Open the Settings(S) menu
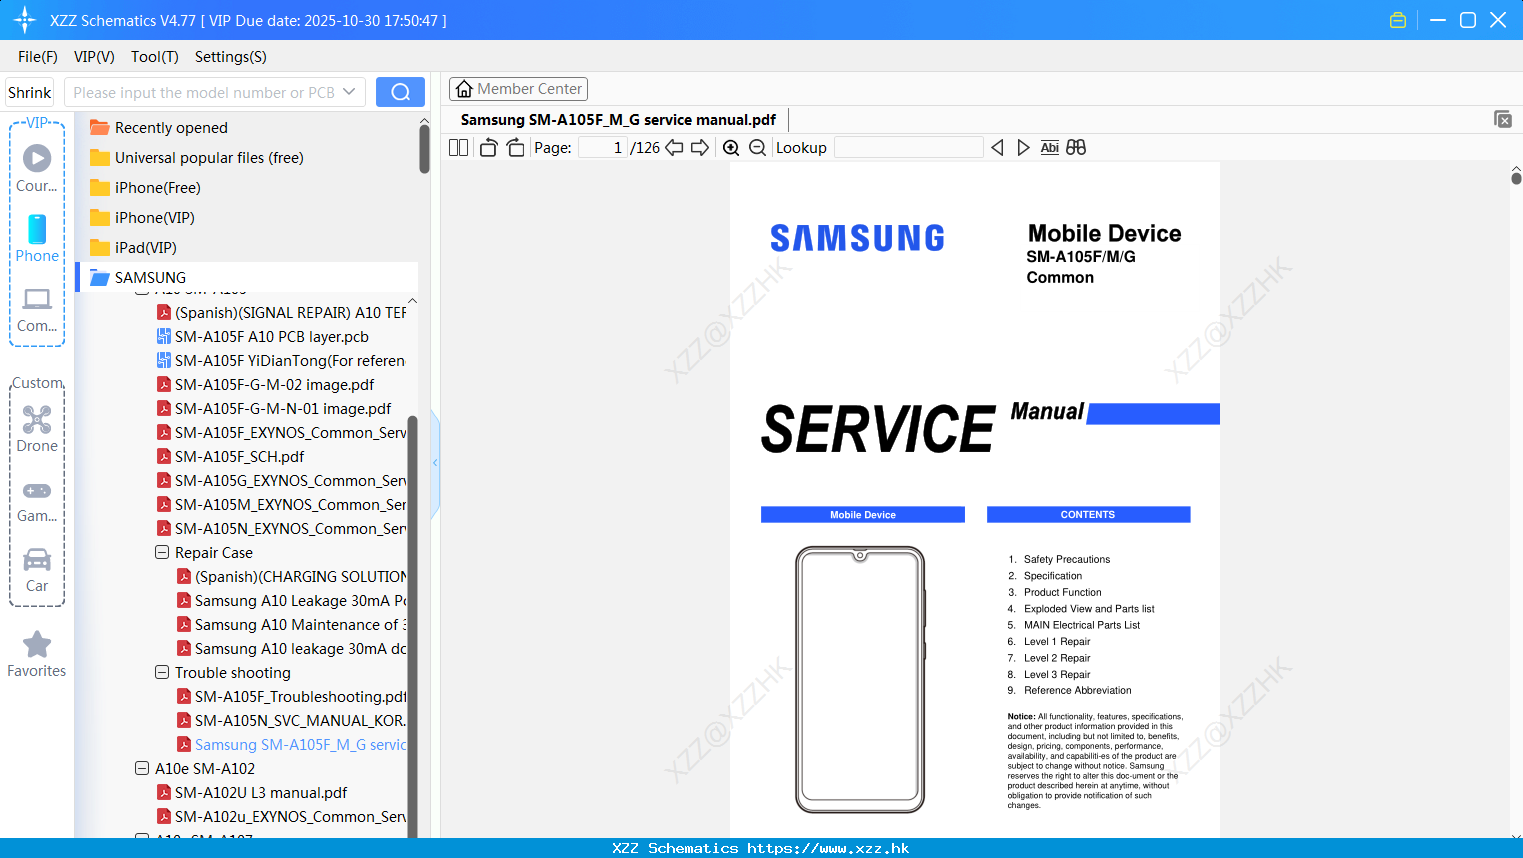This screenshot has height=858, width=1523. tap(231, 57)
